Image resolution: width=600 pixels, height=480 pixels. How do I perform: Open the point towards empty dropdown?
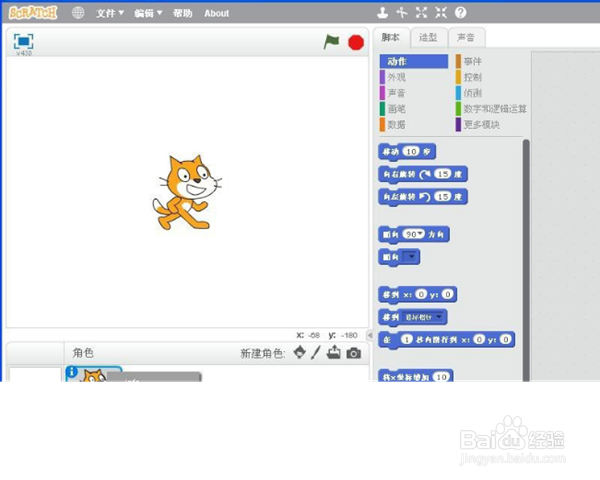(411, 256)
